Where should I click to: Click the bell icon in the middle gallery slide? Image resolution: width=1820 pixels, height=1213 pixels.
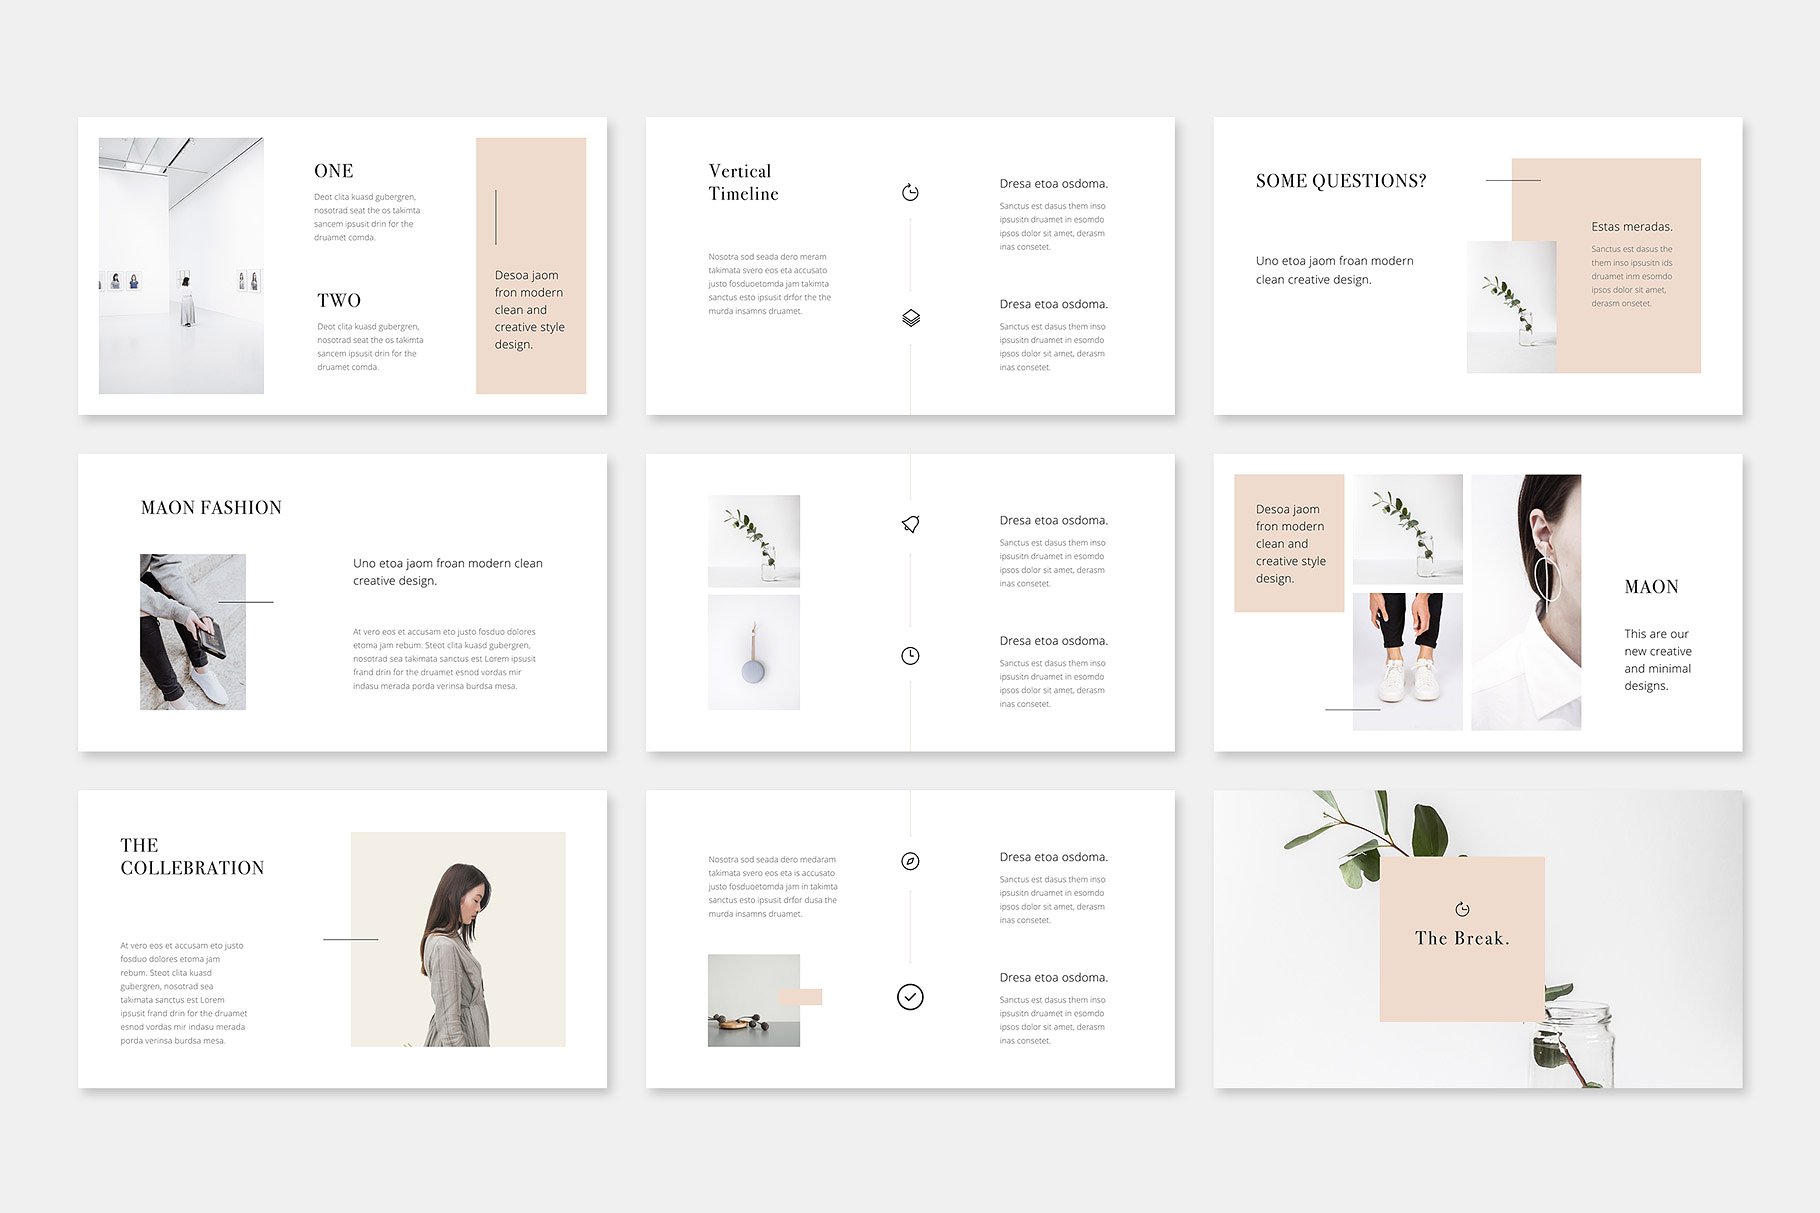pyautogui.click(x=909, y=521)
